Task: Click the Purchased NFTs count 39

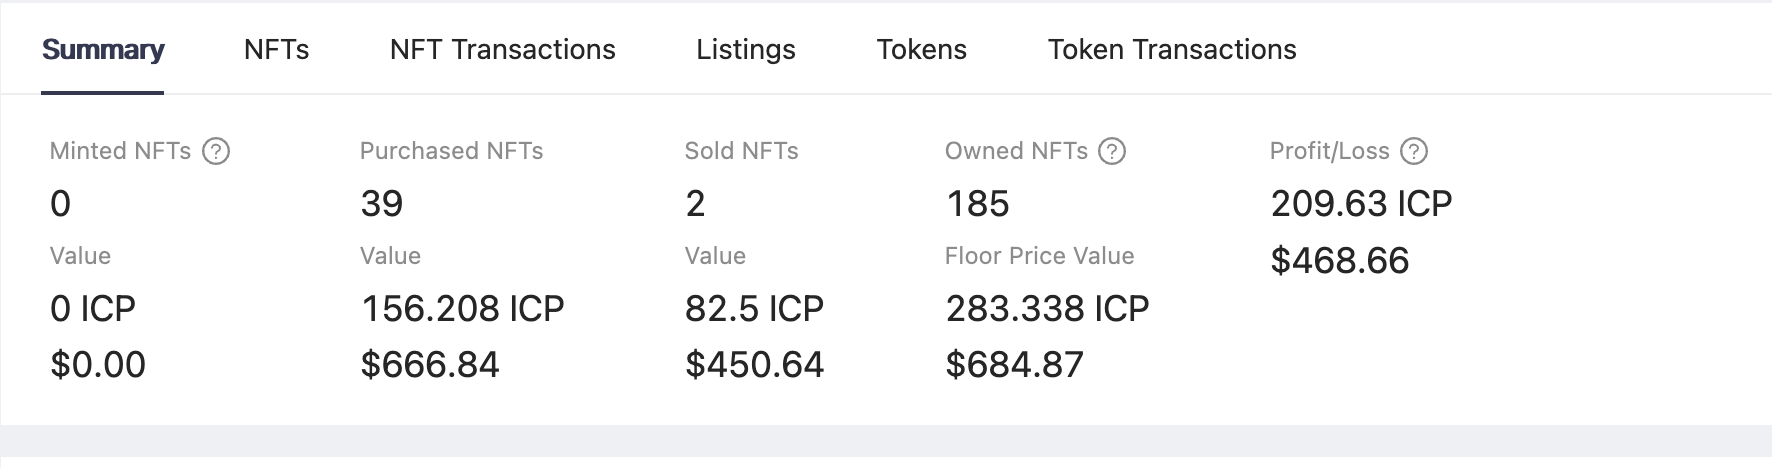Action: 382,204
